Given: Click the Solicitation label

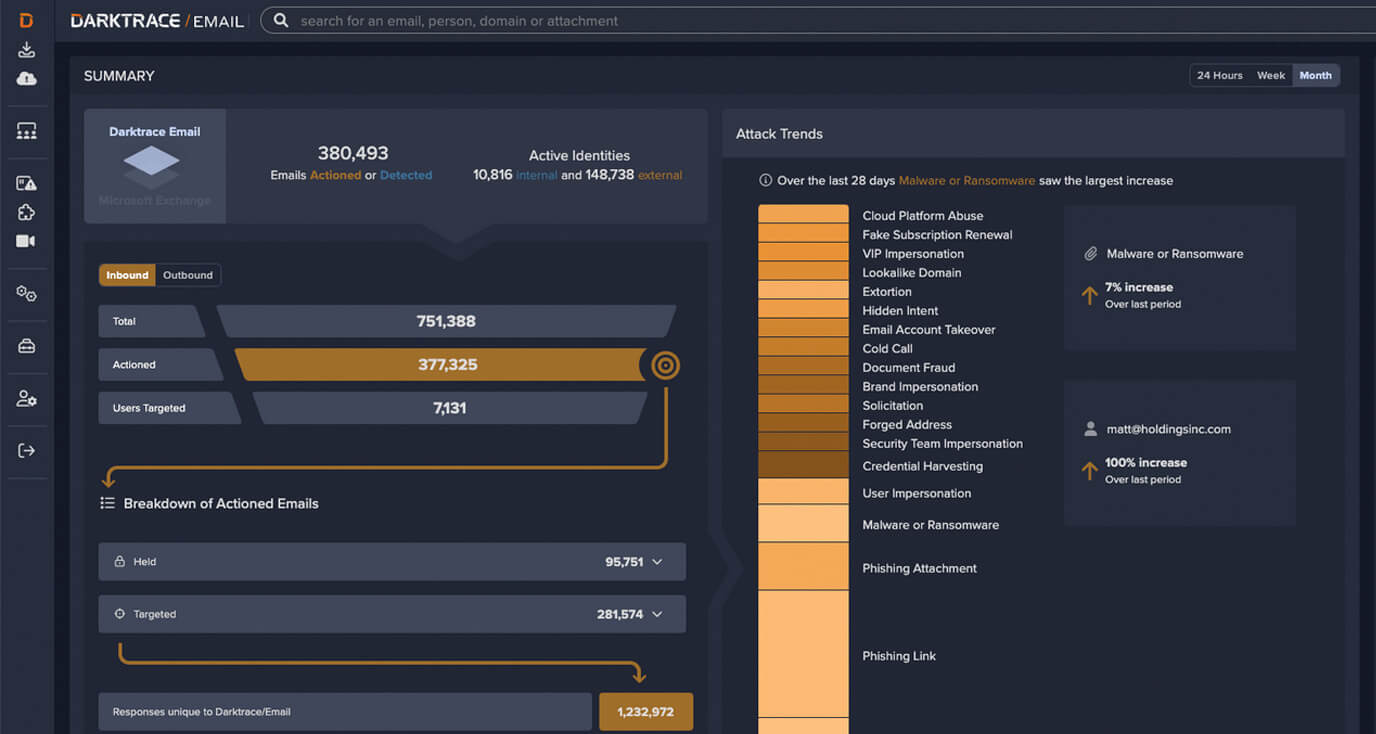Looking at the screenshot, I should click(x=893, y=406).
